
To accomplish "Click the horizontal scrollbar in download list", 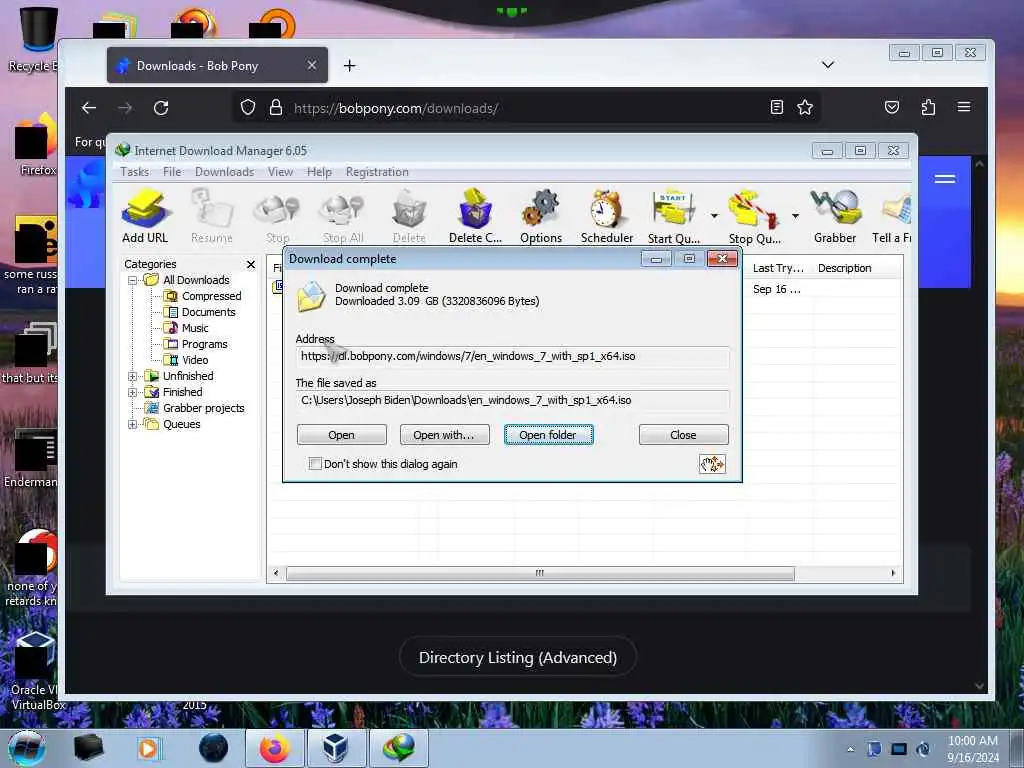I will pos(540,573).
